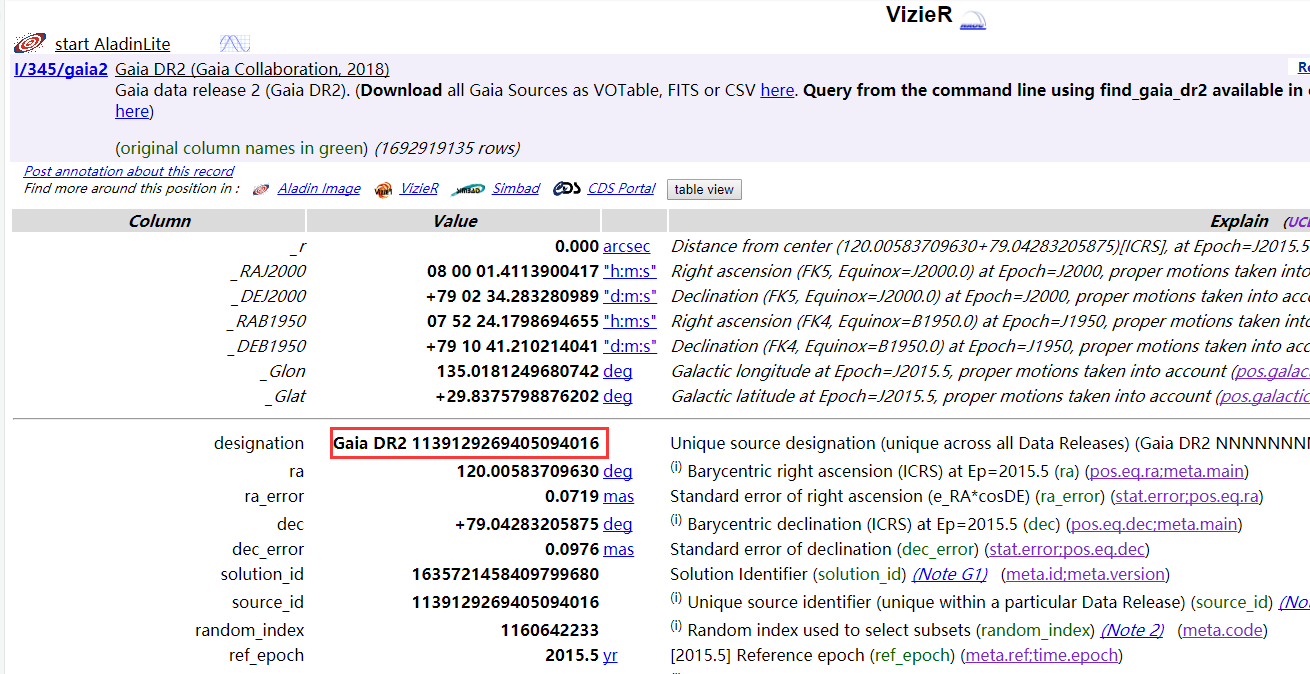Image resolution: width=1310 pixels, height=674 pixels.
Task: Click the yr link in ref_epoch row
Action: [610, 656]
